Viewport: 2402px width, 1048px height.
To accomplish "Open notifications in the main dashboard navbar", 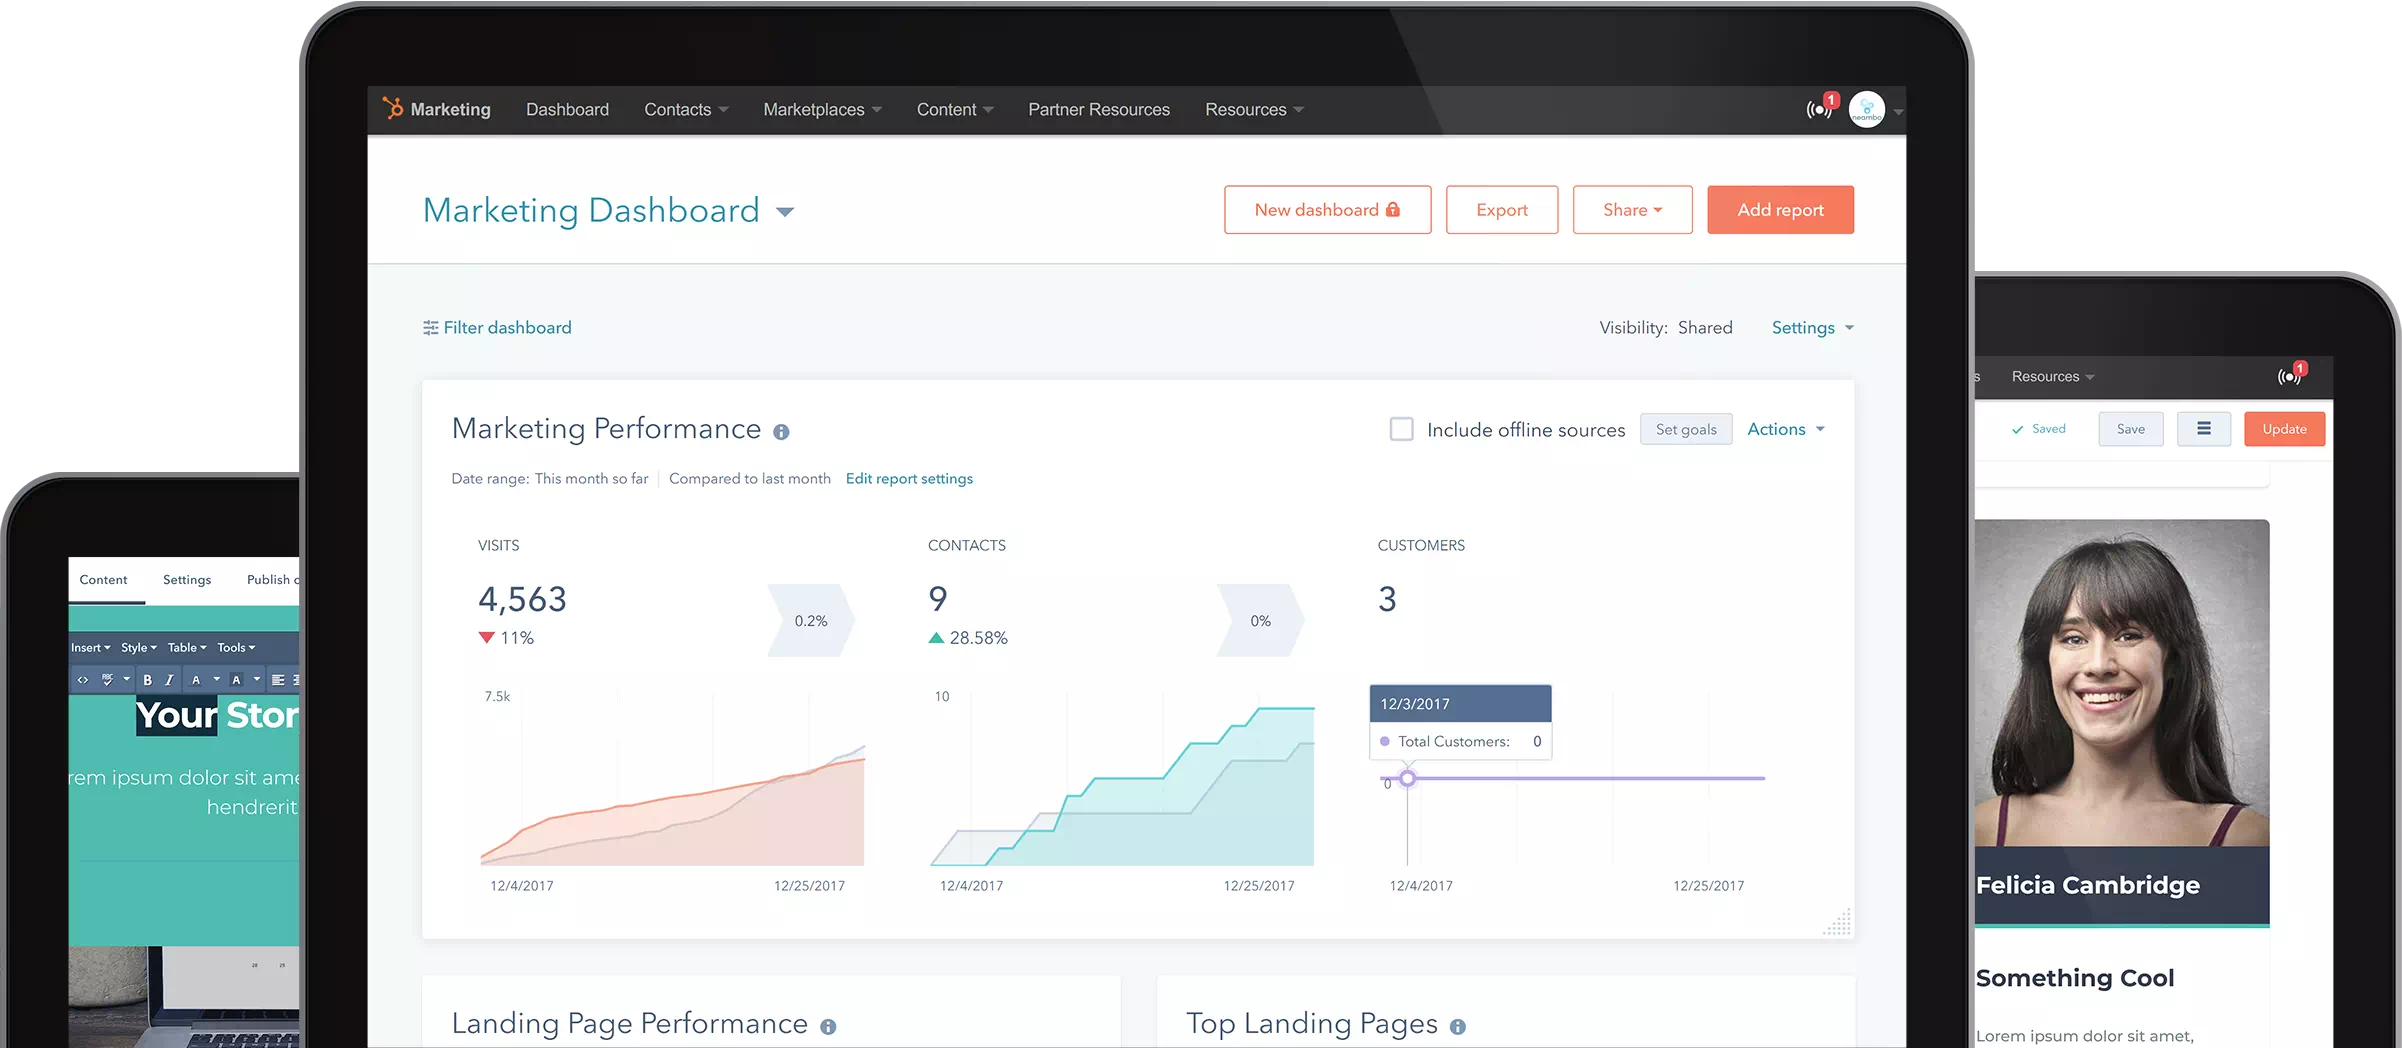I will 1819,109.
